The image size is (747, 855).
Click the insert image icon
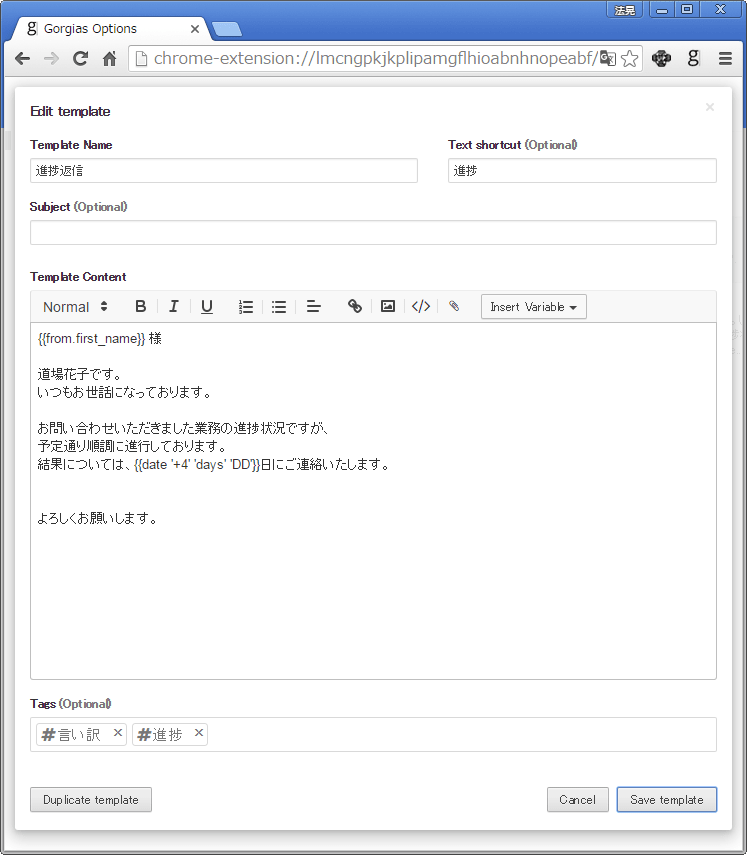point(388,307)
